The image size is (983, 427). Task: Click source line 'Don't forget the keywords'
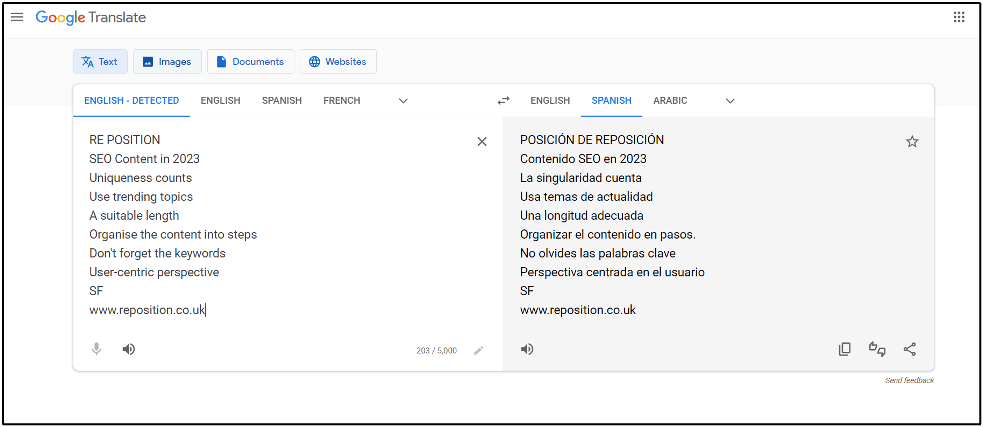[x=157, y=253]
